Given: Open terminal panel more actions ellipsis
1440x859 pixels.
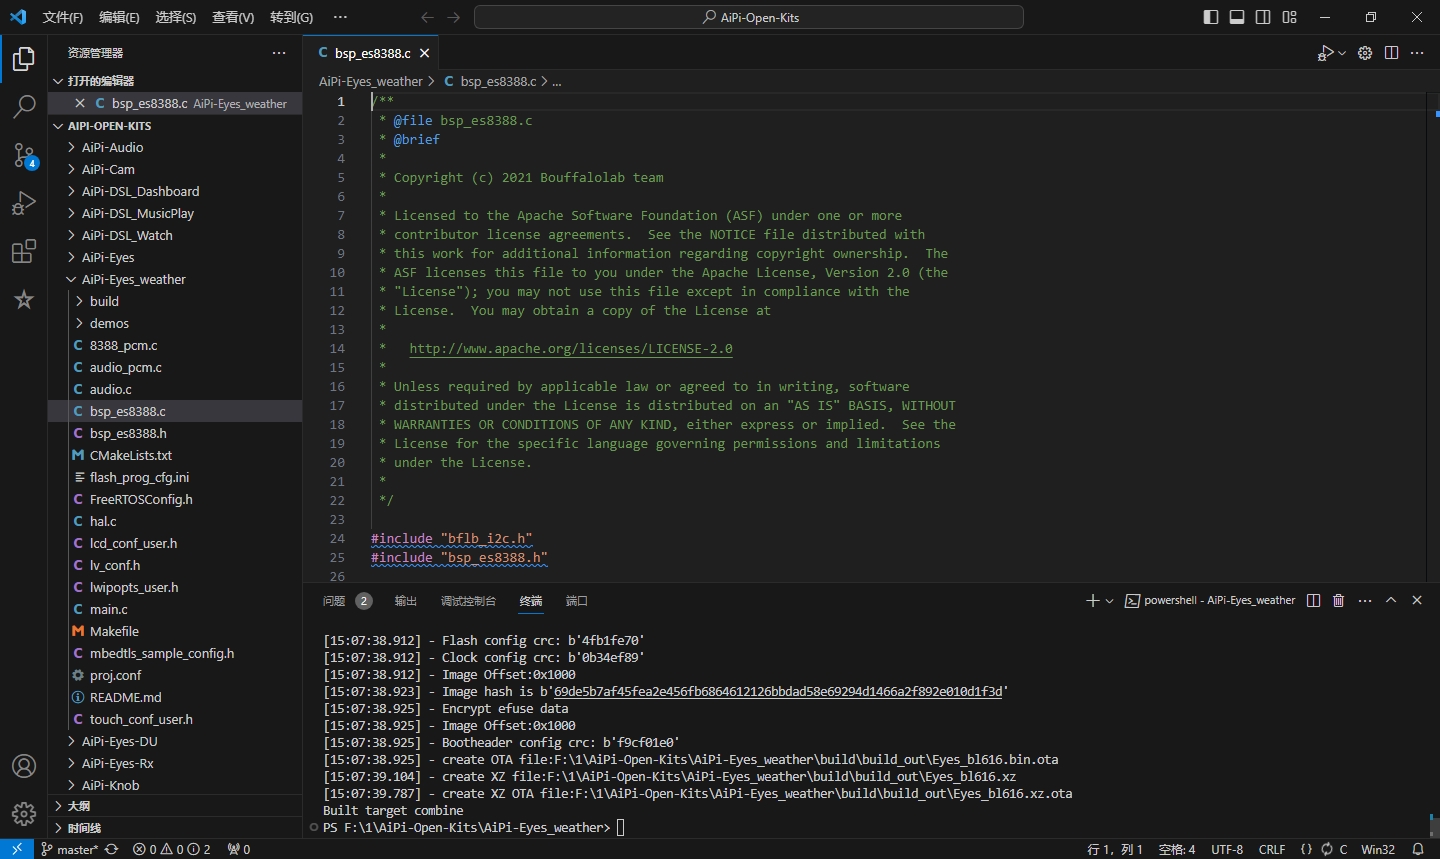Looking at the screenshot, I should [1365, 600].
